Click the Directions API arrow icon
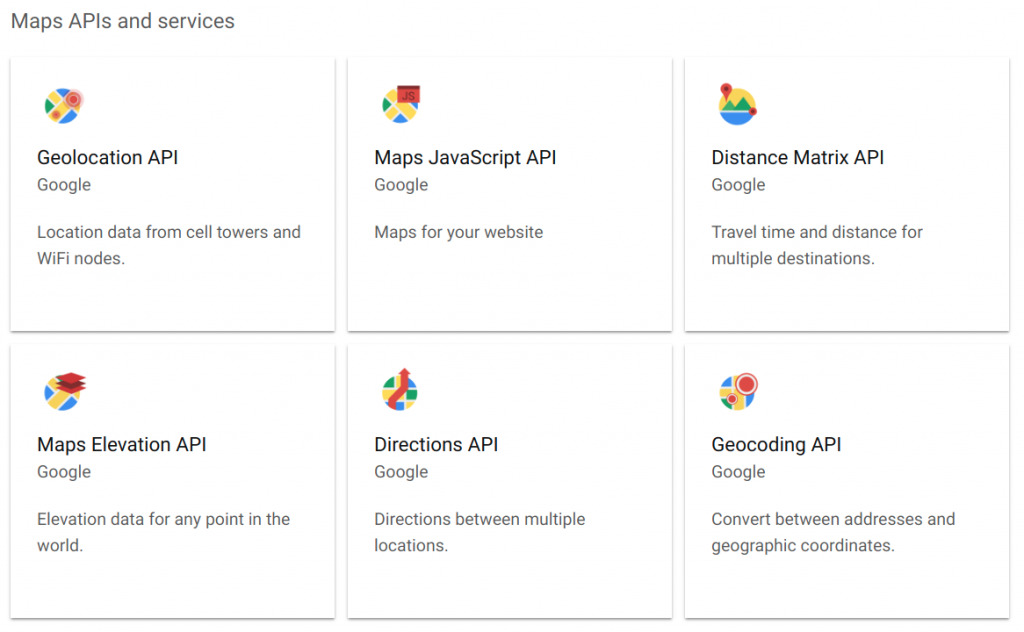The width and height of the screenshot is (1024, 632). [x=400, y=391]
